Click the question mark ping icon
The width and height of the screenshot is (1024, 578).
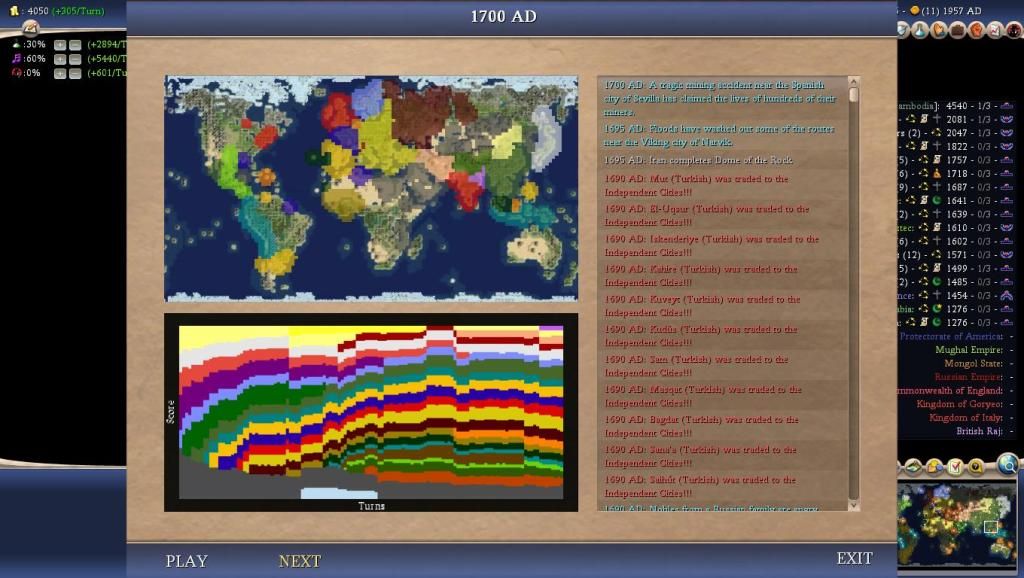(976, 468)
